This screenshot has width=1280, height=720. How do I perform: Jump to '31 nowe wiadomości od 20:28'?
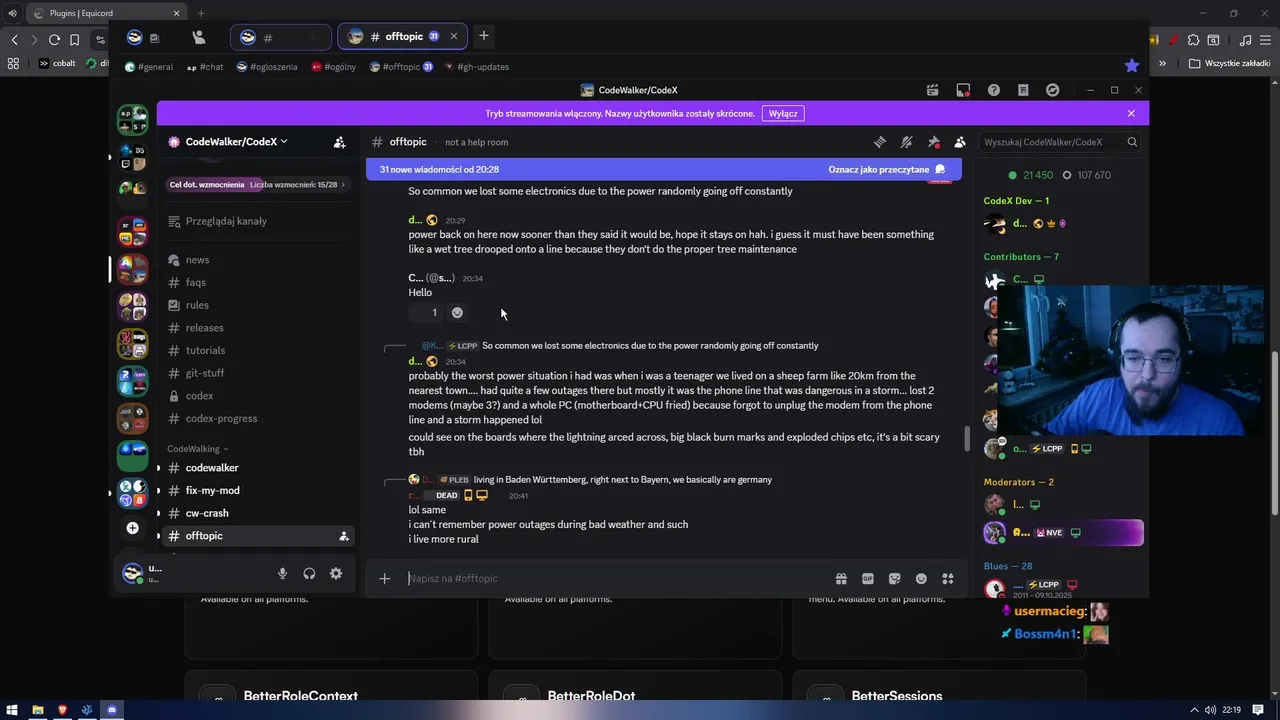(x=439, y=169)
